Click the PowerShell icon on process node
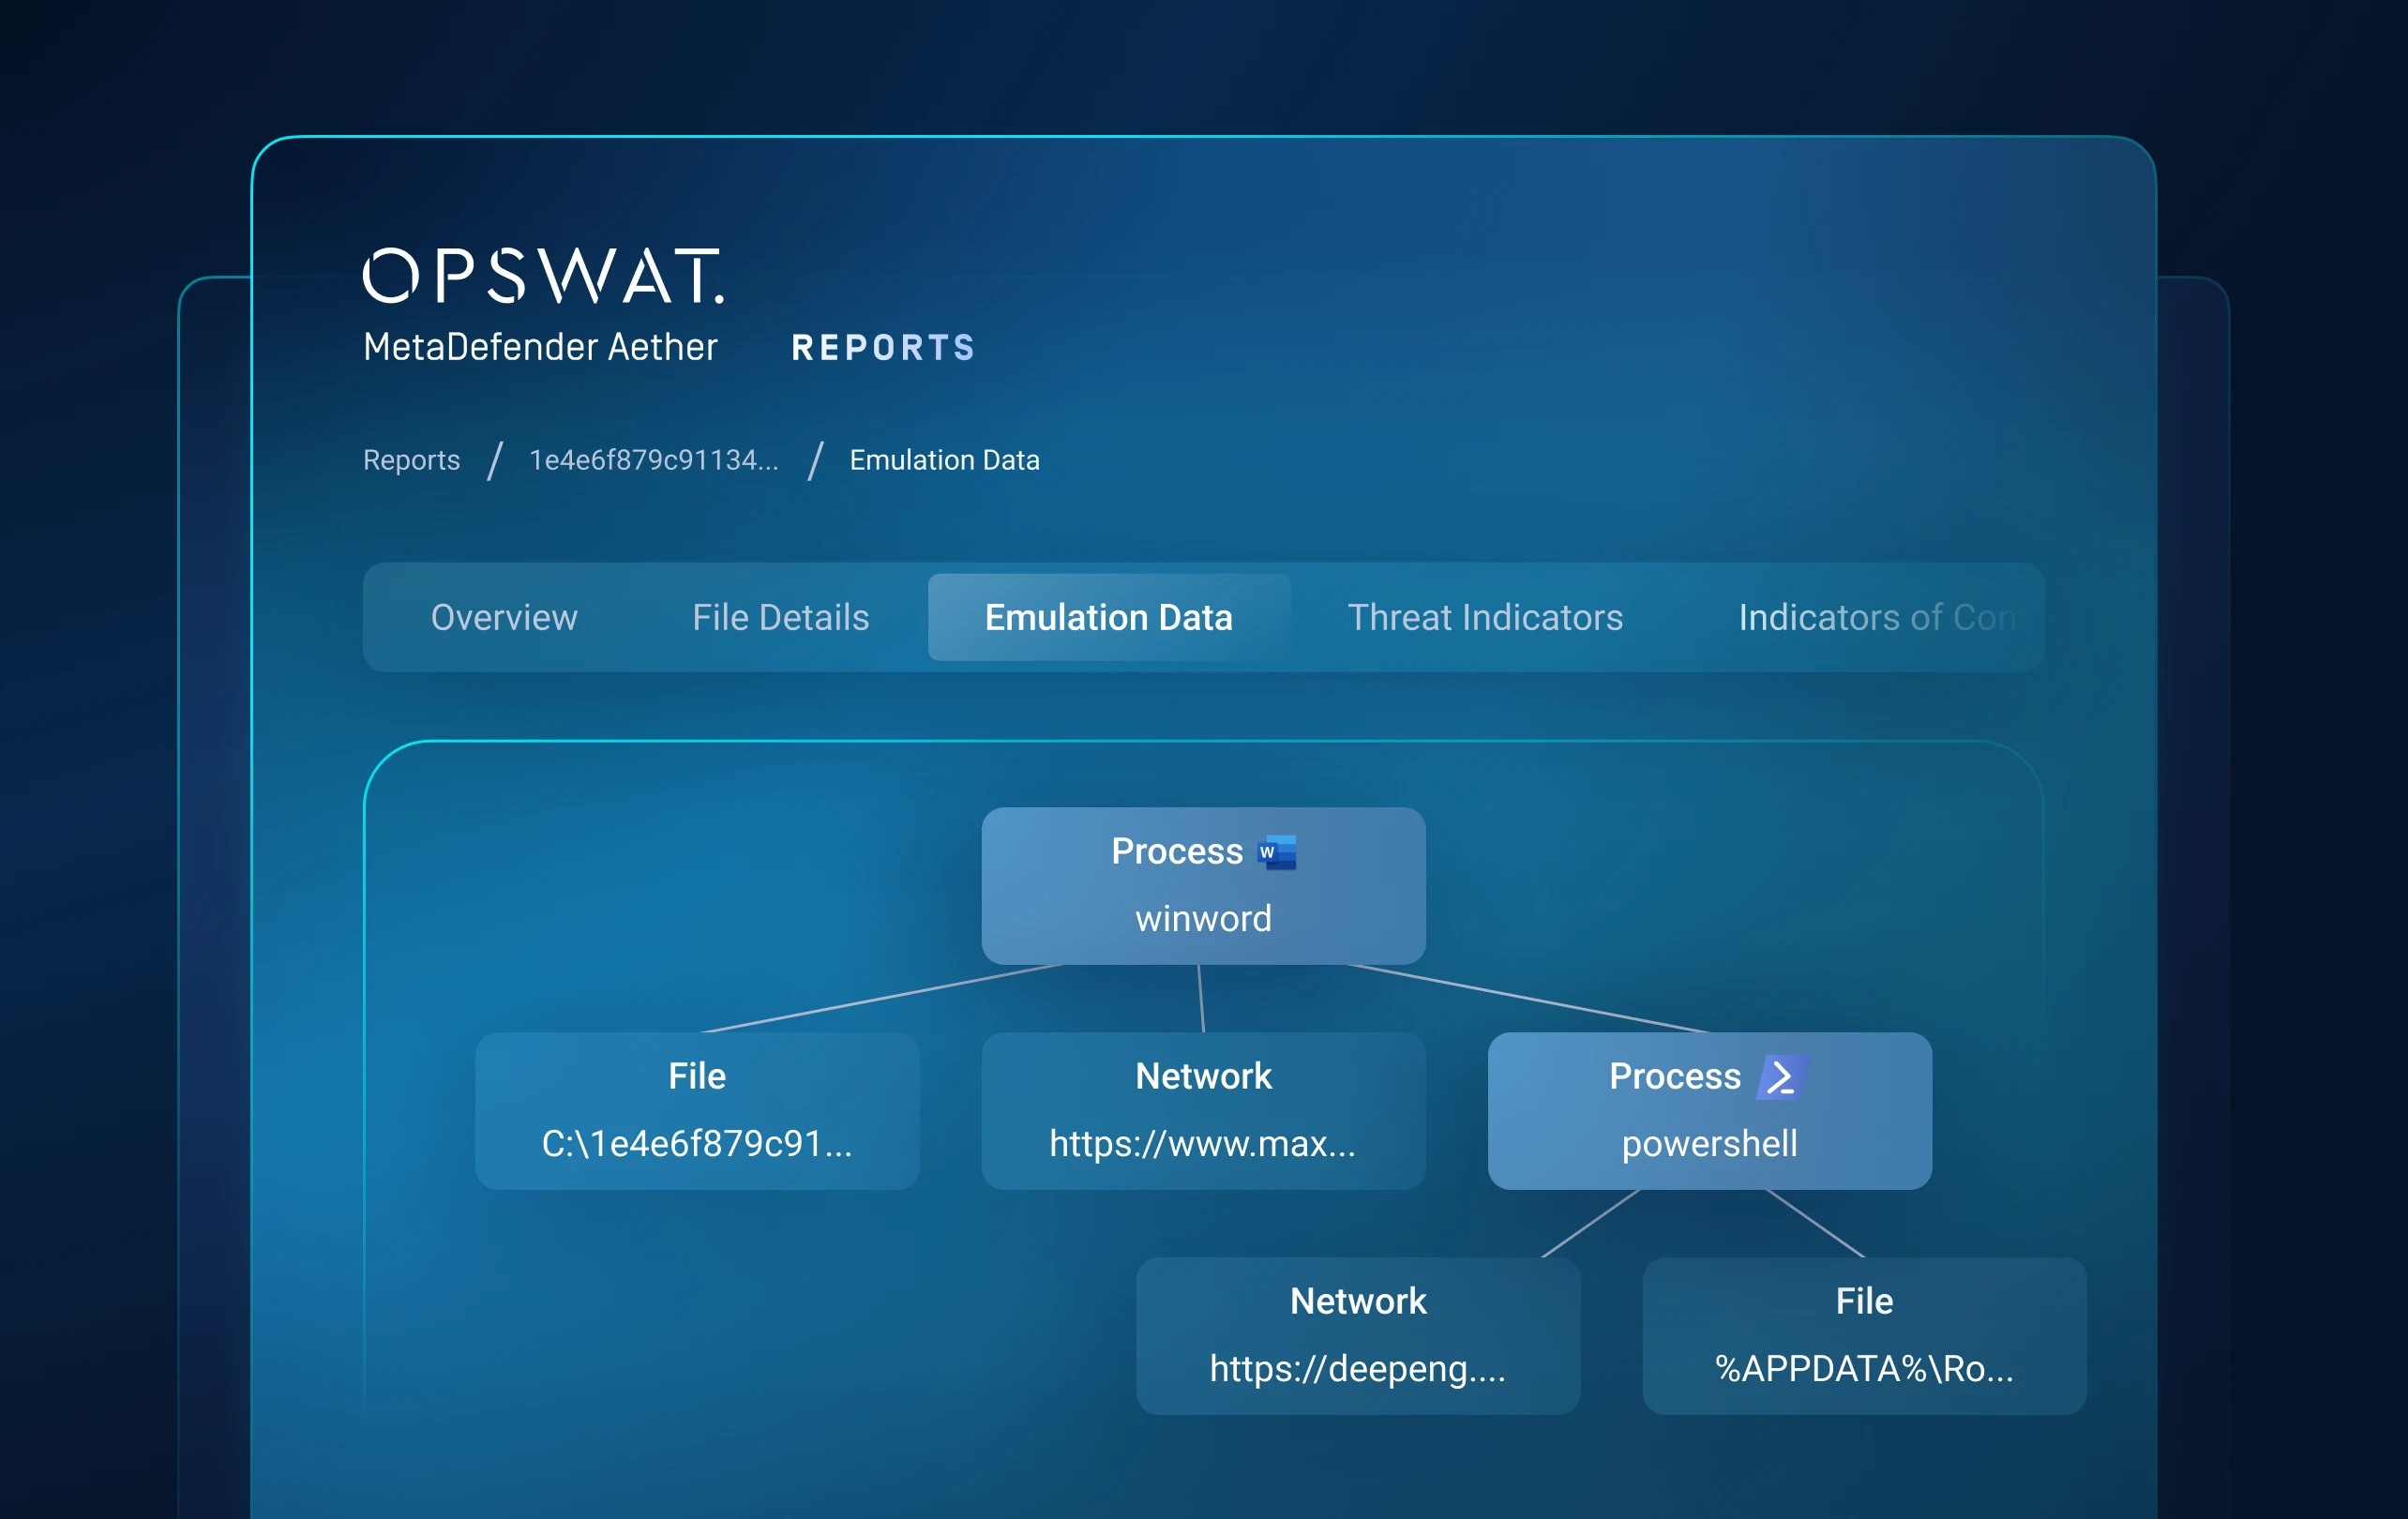Image resolution: width=2408 pixels, height=1519 pixels. point(1781,1077)
